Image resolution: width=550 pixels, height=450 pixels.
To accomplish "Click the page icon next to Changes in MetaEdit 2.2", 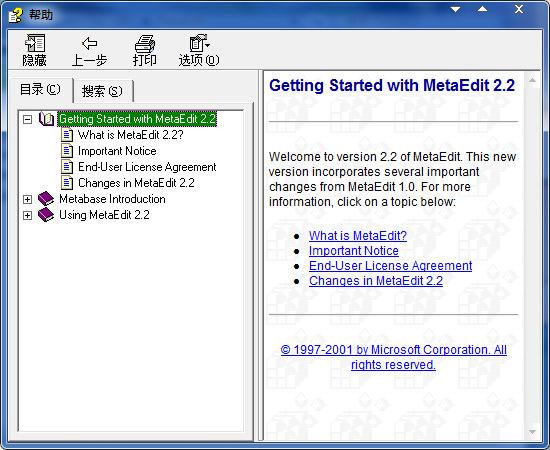I will click(x=67, y=183).
